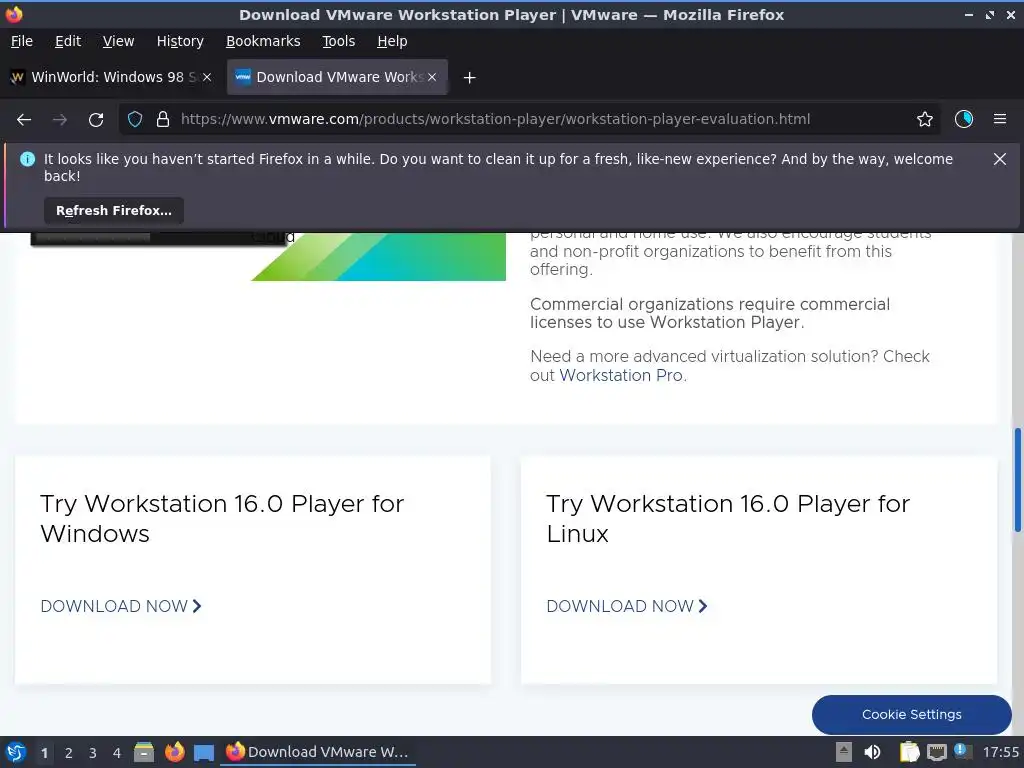The height and width of the screenshot is (768, 1024).
Task: Click the commercial licenses paragraph text
Action: point(710,313)
